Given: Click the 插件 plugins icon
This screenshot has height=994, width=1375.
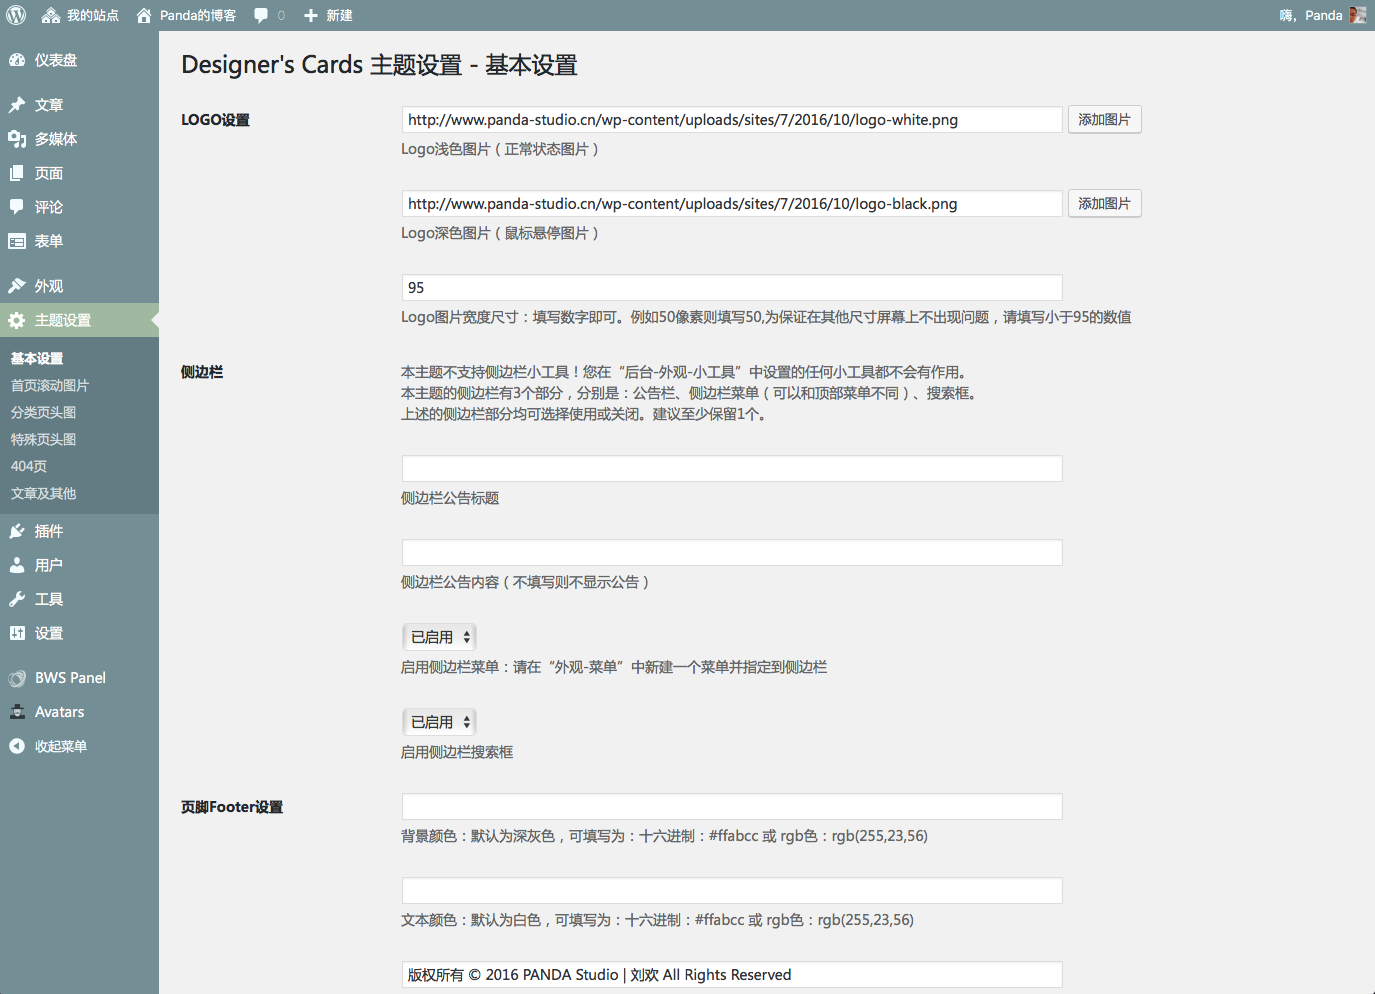Looking at the screenshot, I should coord(17,531).
